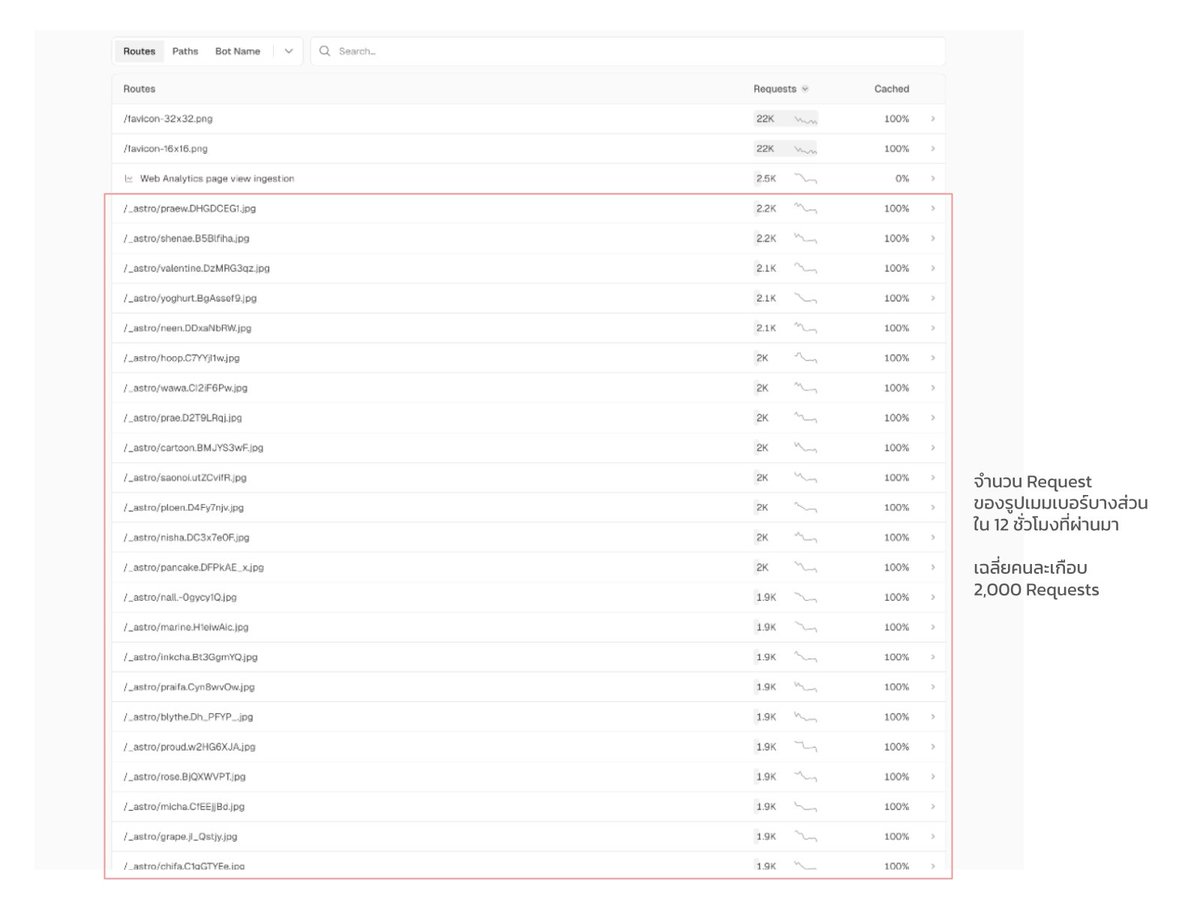Image resolution: width=1200 pixels, height=900 pixels.
Task: Open the /_astro/grape.jl_Qstjy.jpg route
Action: 180,837
